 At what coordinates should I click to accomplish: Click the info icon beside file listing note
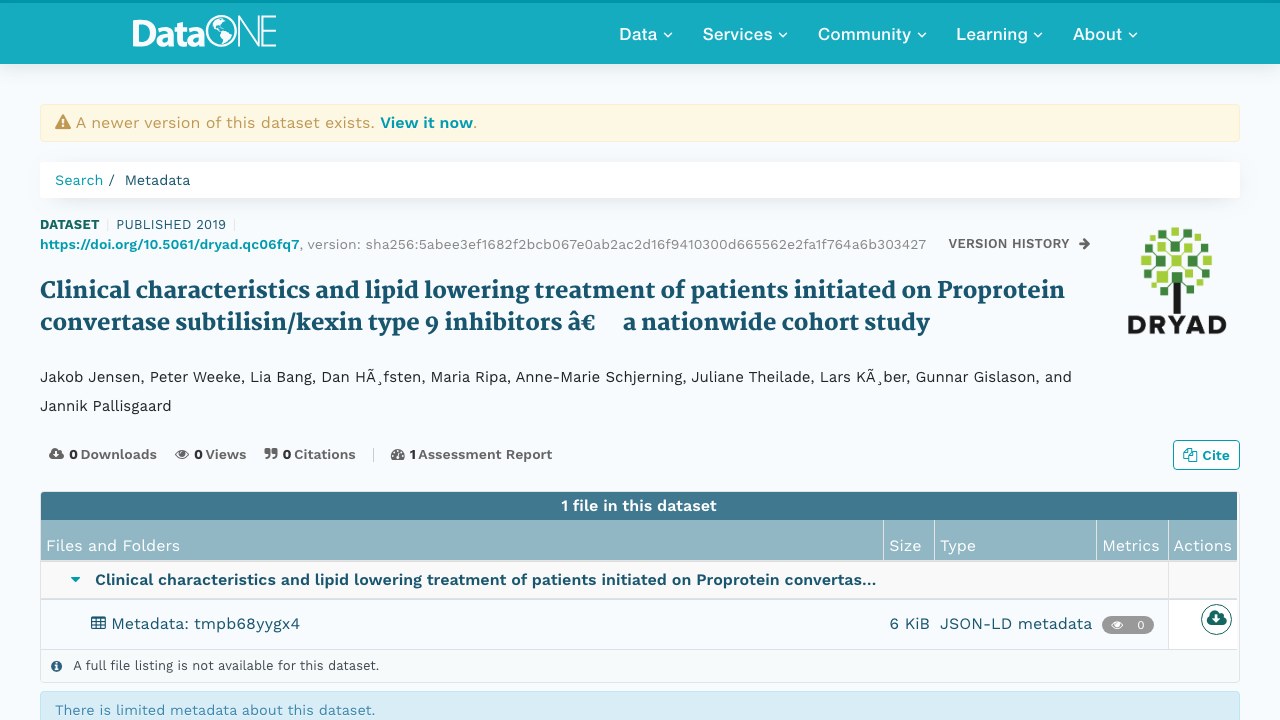click(x=57, y=665)
